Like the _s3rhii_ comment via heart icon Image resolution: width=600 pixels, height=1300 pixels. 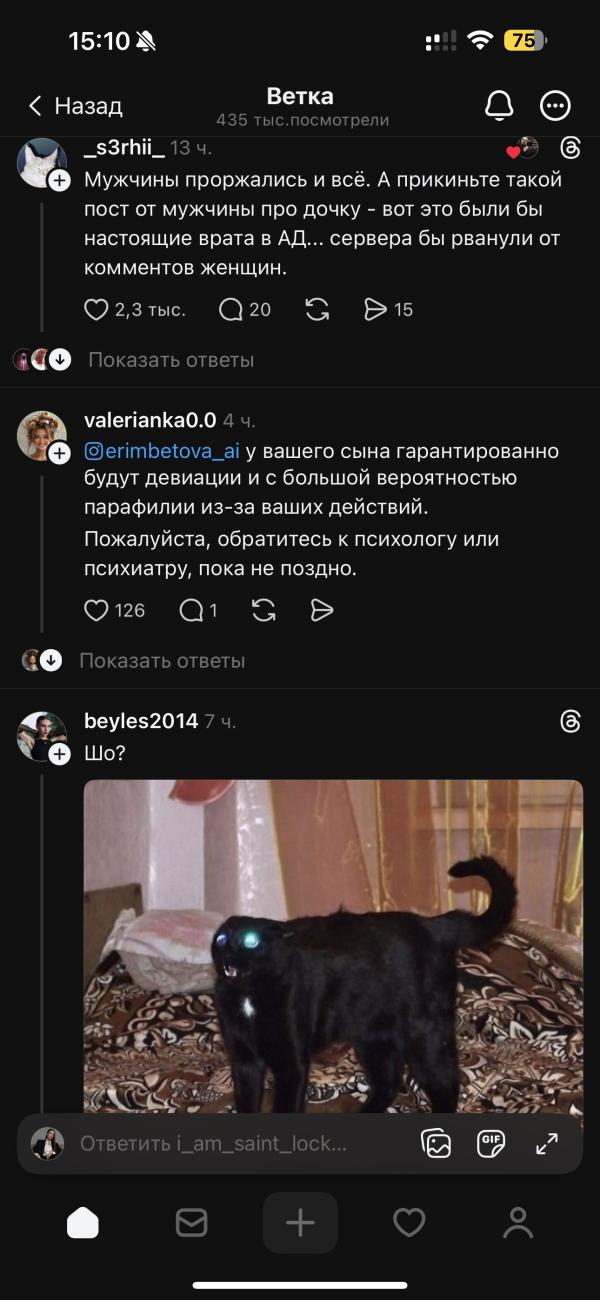pos(96,310)
